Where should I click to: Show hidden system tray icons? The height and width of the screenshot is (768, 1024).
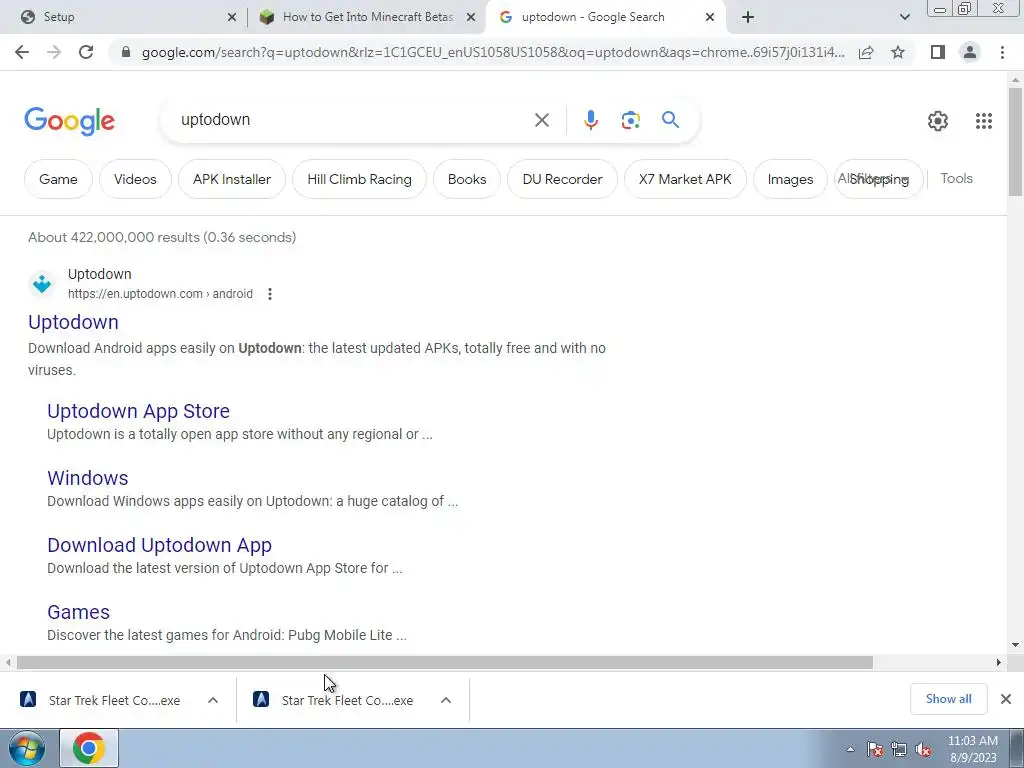[850, 750]
